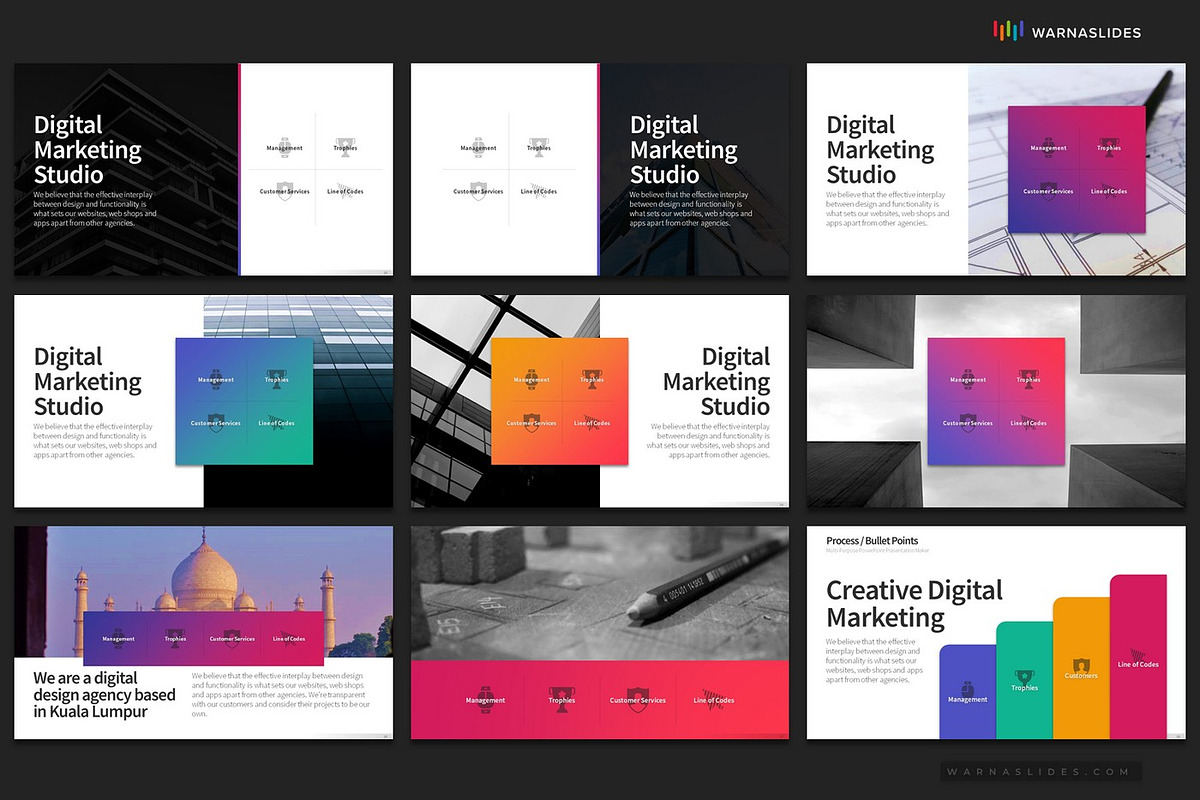Click the 'Process / Bullet Points' heading

pos(872,541)
